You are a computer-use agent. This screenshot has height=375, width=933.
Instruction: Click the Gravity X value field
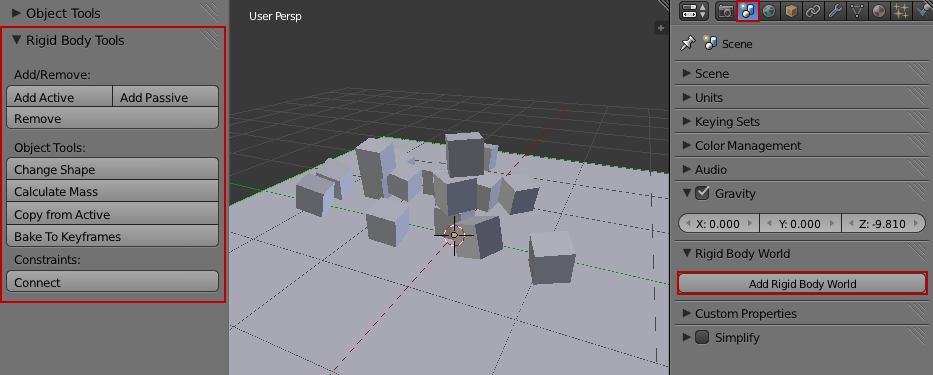(x=719, y=223)
